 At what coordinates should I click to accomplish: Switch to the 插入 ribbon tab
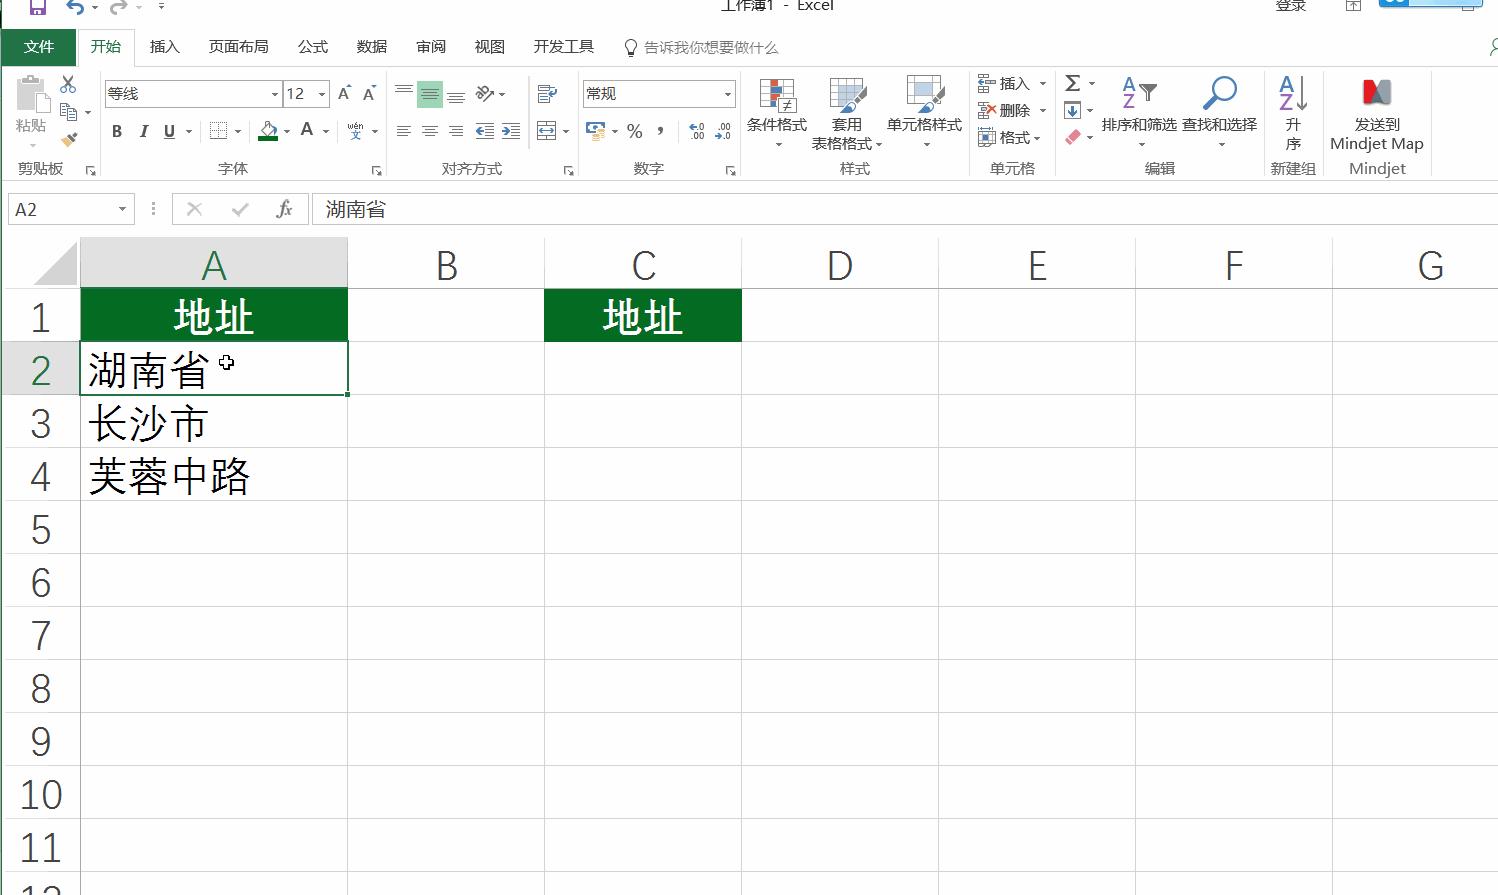coord(164,46)
